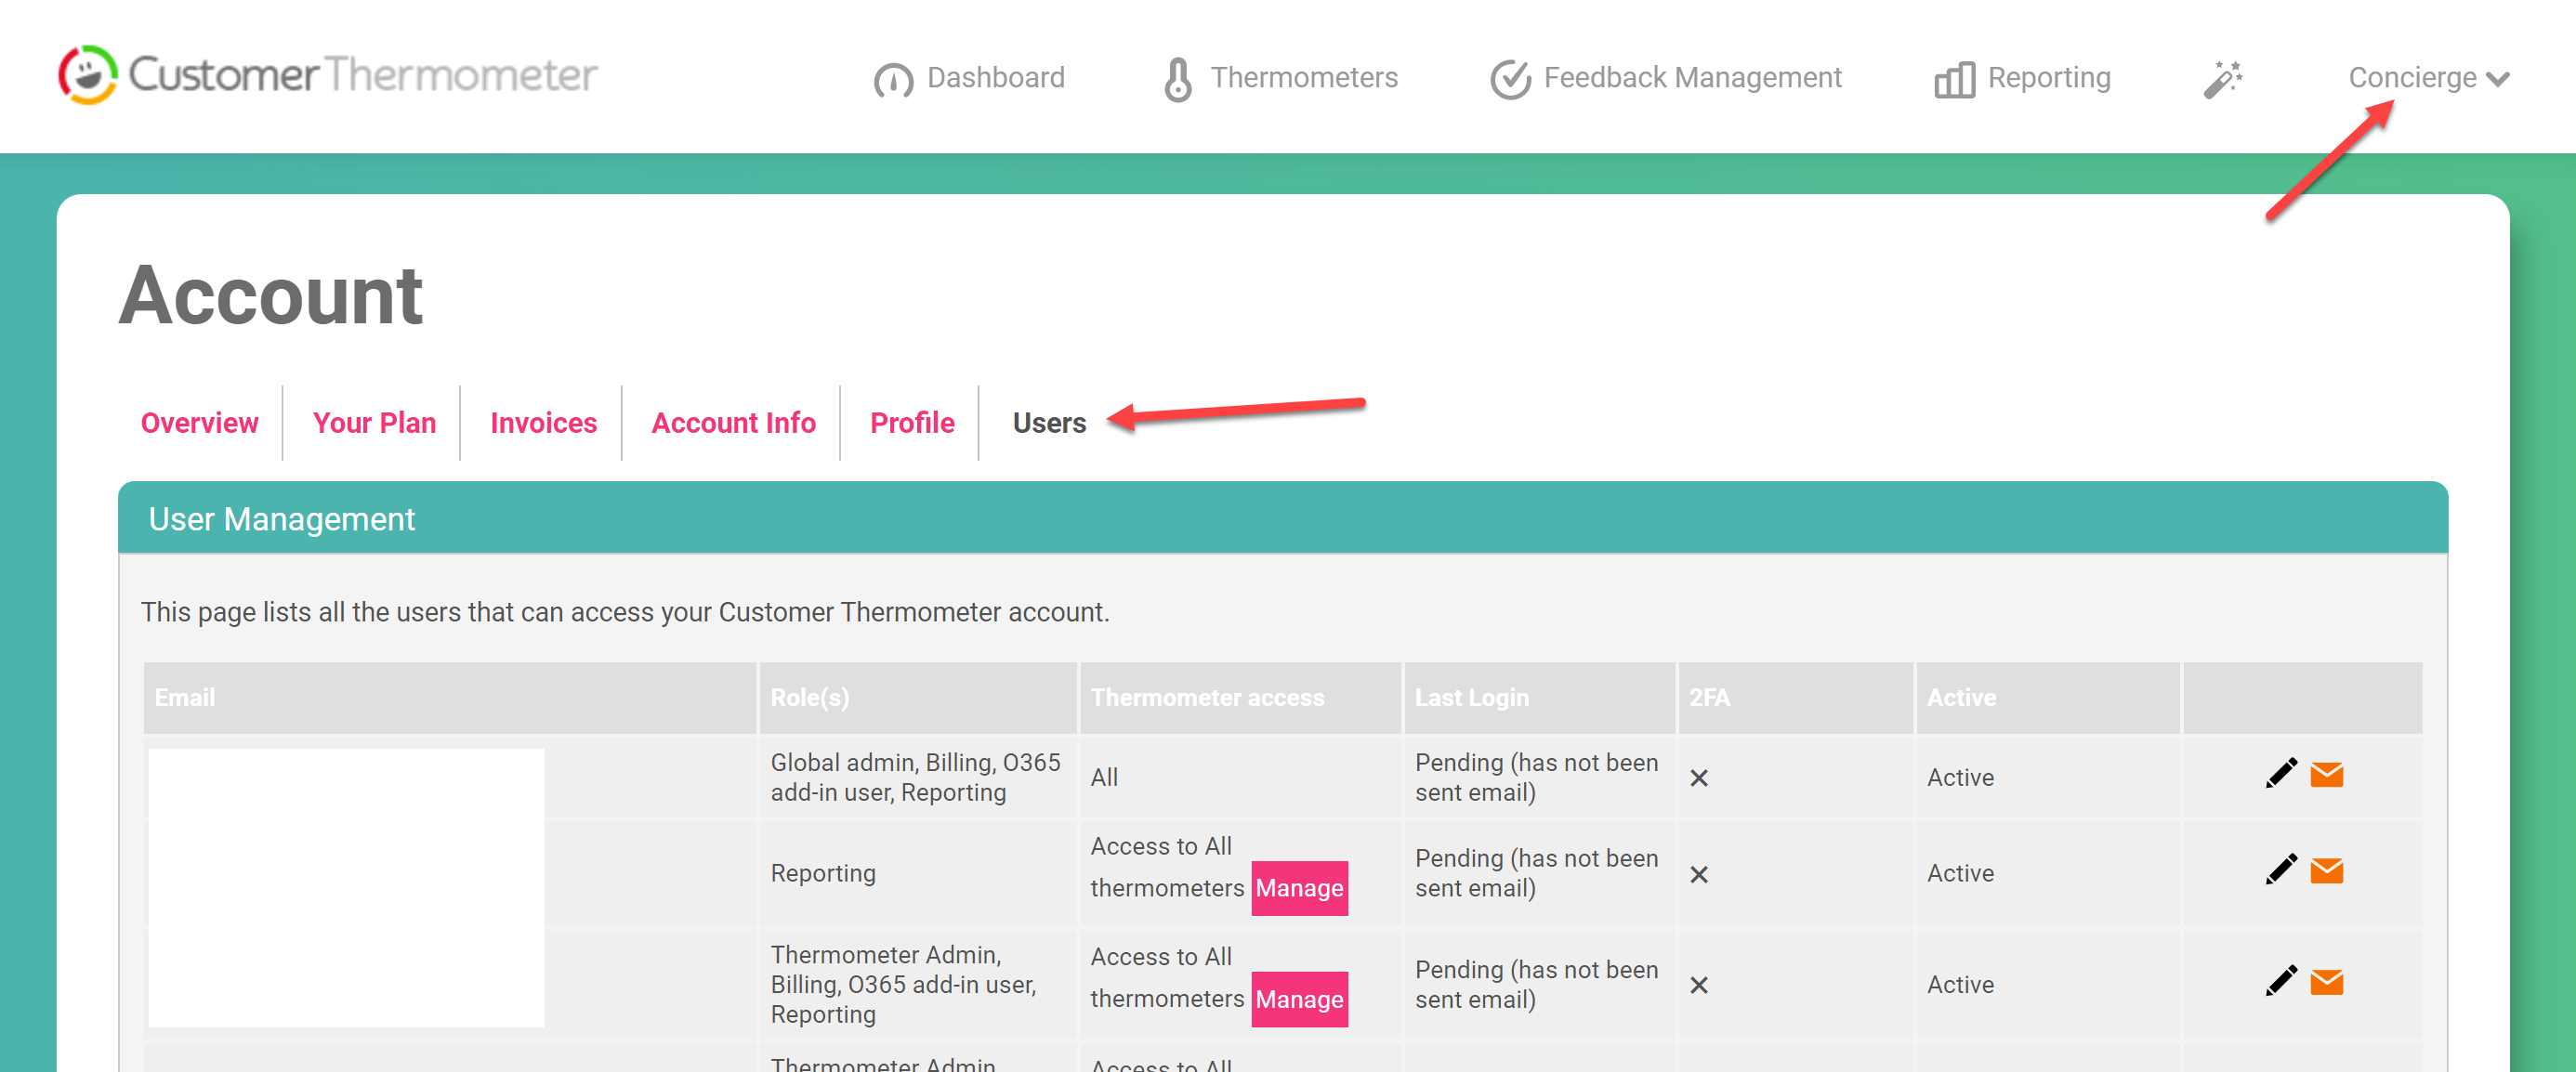Click Active status in Thermometer Admin, Billing row
Viewport: 2576px width, 1072px height.
click(1960, 984)
